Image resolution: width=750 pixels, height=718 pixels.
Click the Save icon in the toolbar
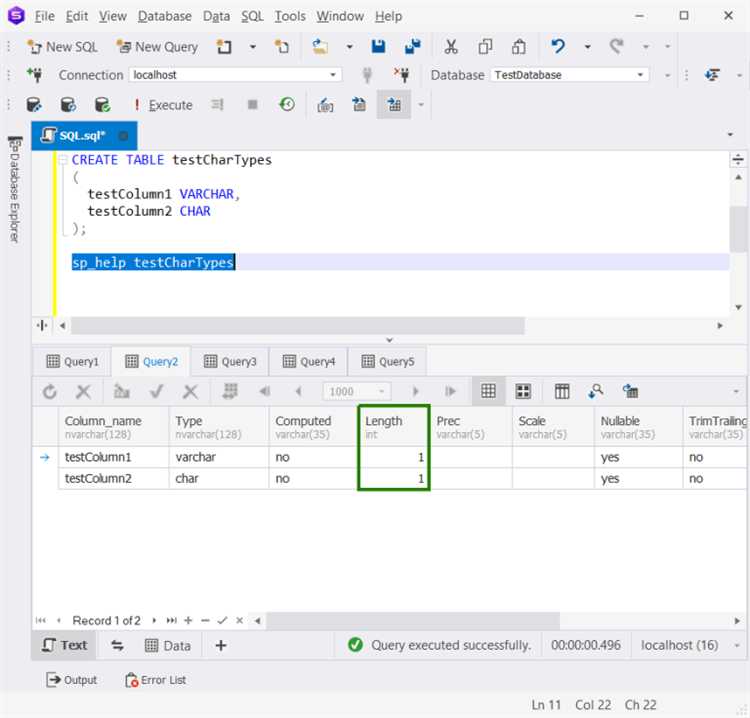pos(379,47)
